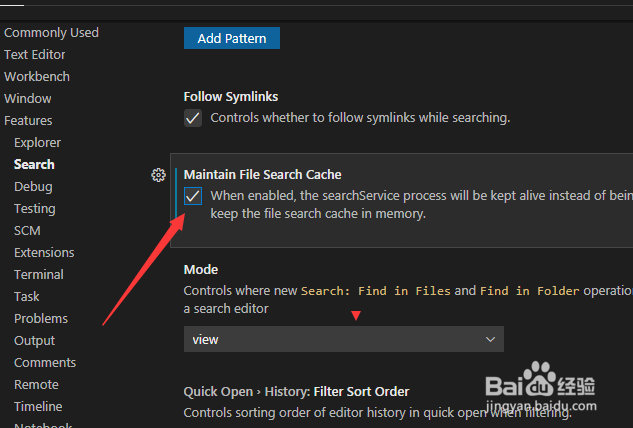633x428 pixels.
Task: Select Problems settings section
Action: click(x=41, y=319)
